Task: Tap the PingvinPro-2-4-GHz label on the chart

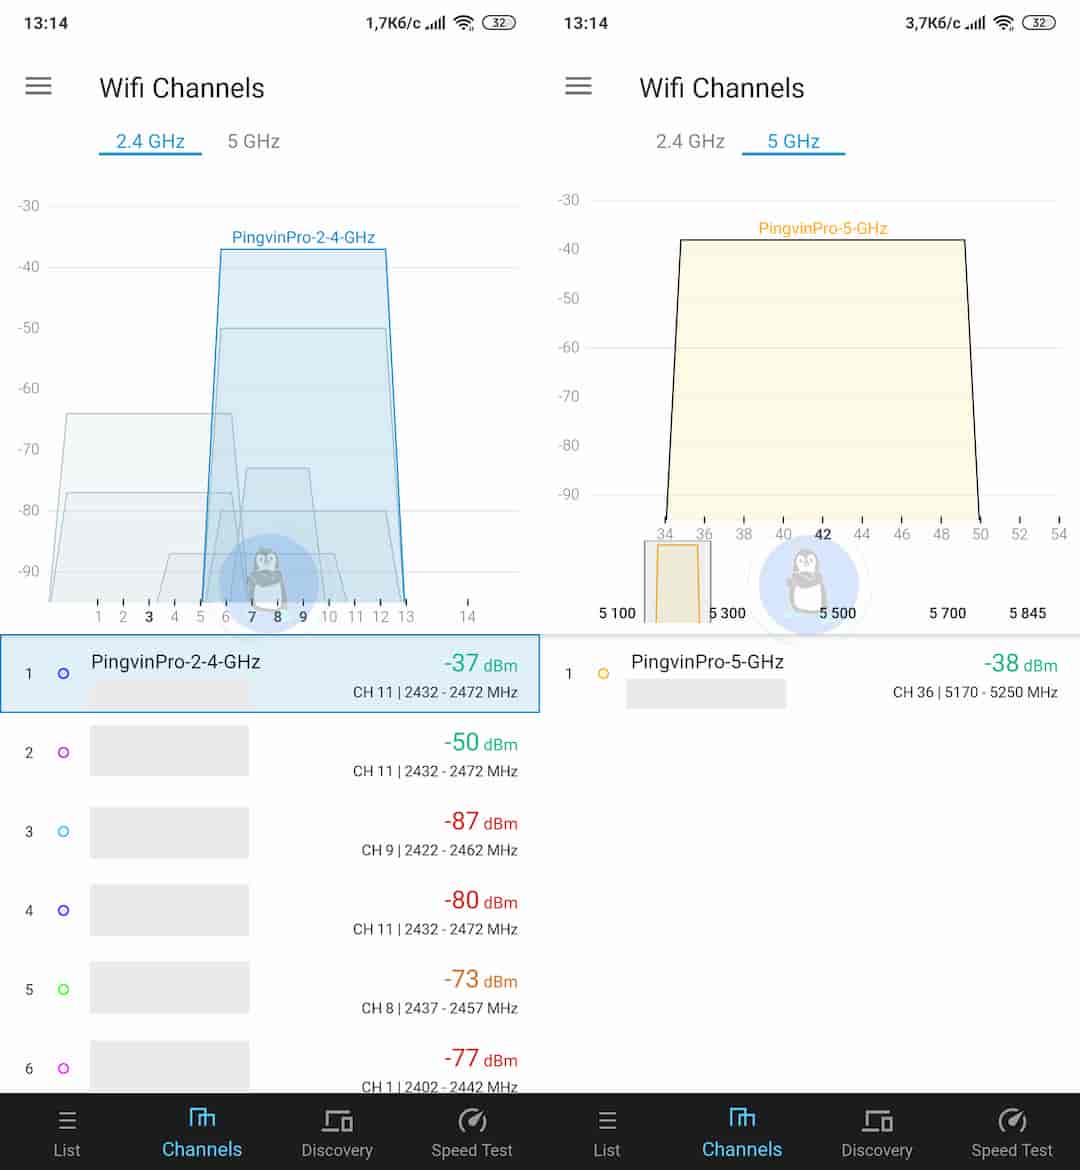Action: click(303, 237)
